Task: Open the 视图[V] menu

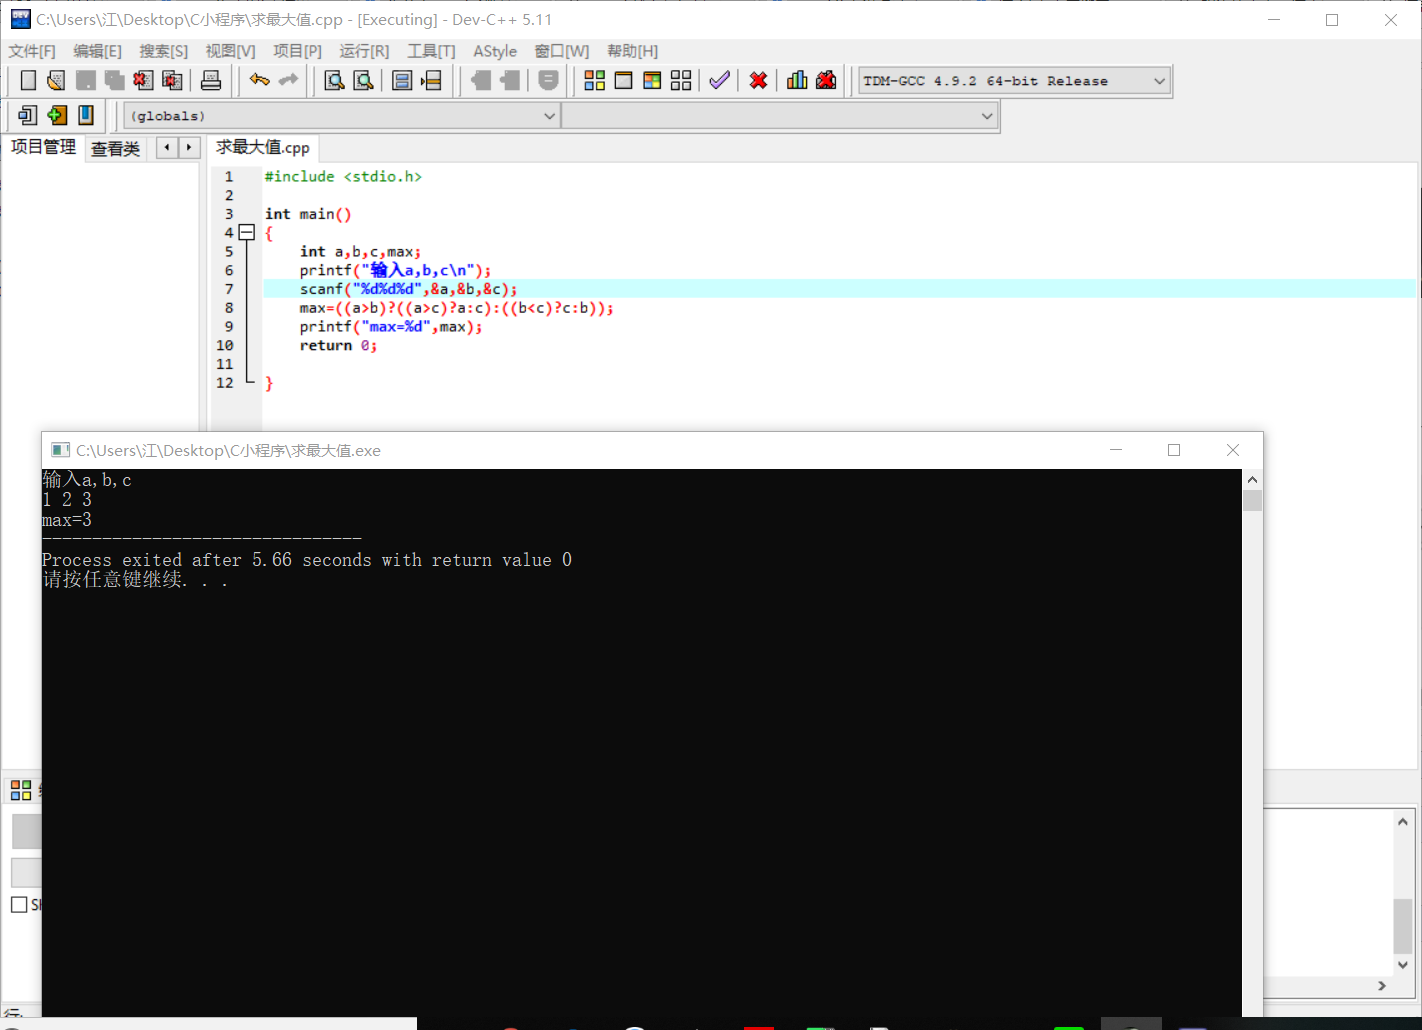Action: (230, 51)
